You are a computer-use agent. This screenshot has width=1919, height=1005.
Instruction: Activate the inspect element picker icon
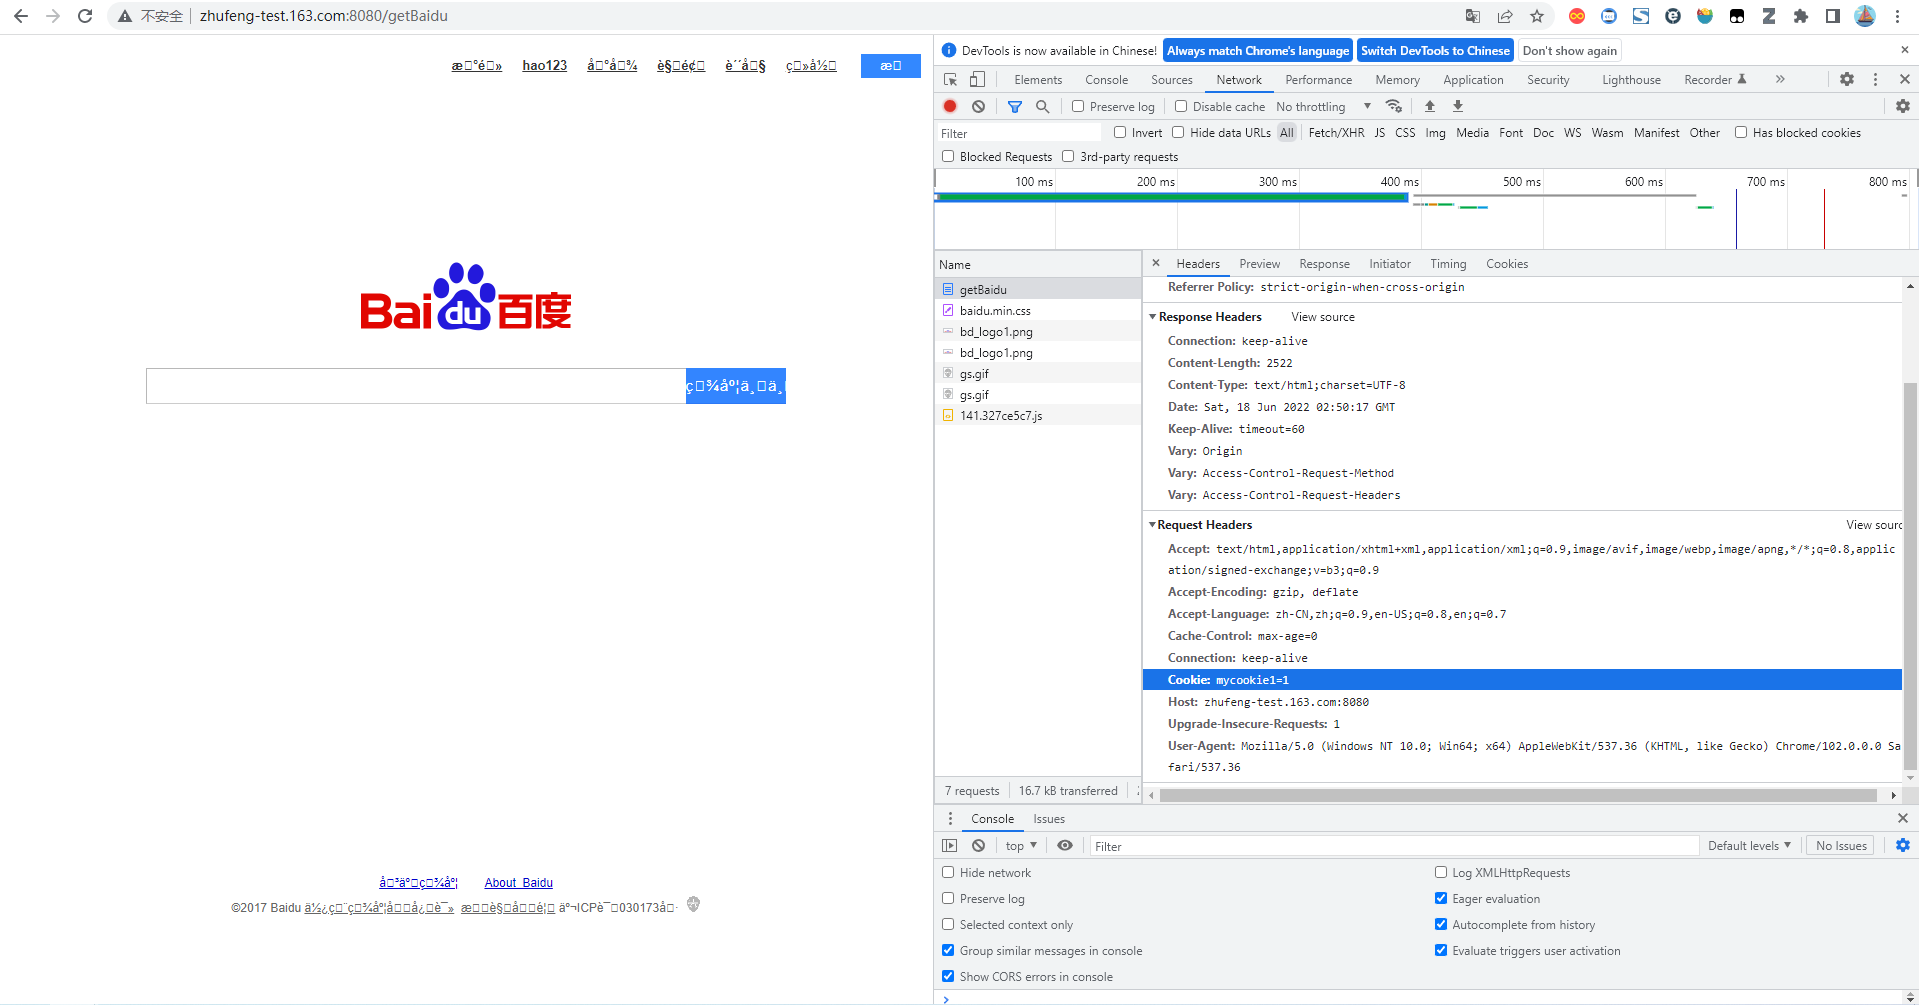coord(950,79)
